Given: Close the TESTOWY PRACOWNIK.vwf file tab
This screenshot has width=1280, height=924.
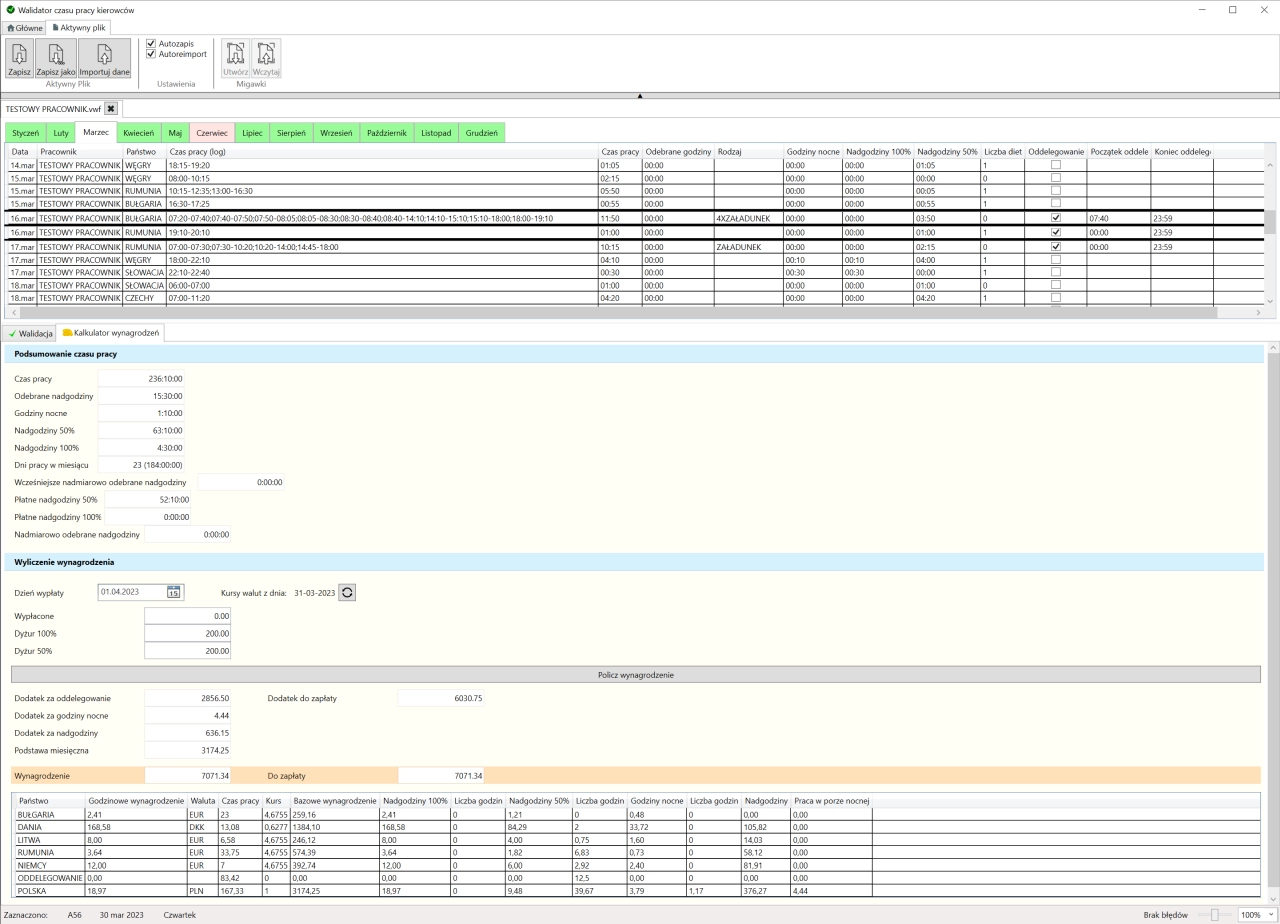Looking at the screenshot, I should (x=110, y=107).
